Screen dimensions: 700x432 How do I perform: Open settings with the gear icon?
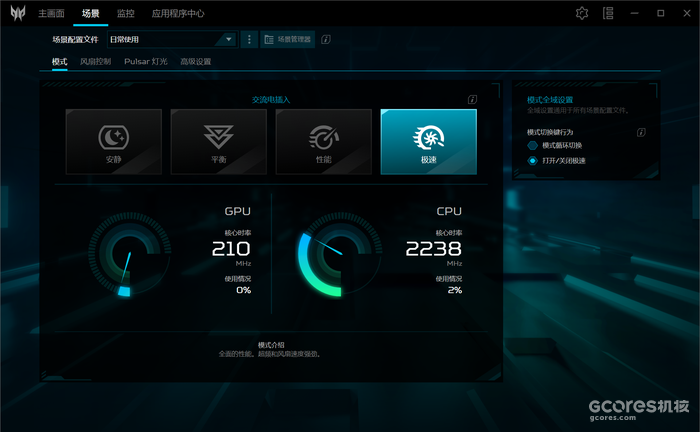pos(583,13)
